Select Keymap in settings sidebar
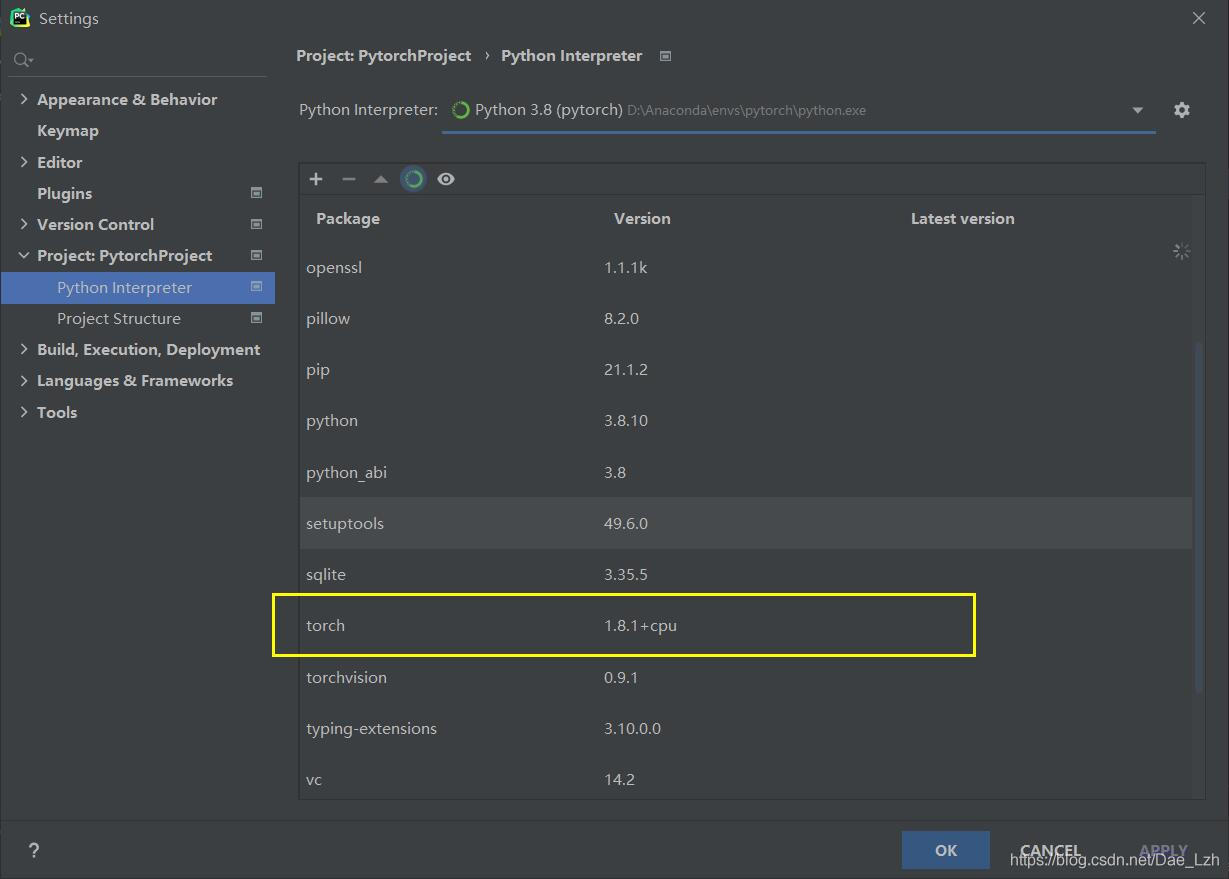 coord(67,131)
